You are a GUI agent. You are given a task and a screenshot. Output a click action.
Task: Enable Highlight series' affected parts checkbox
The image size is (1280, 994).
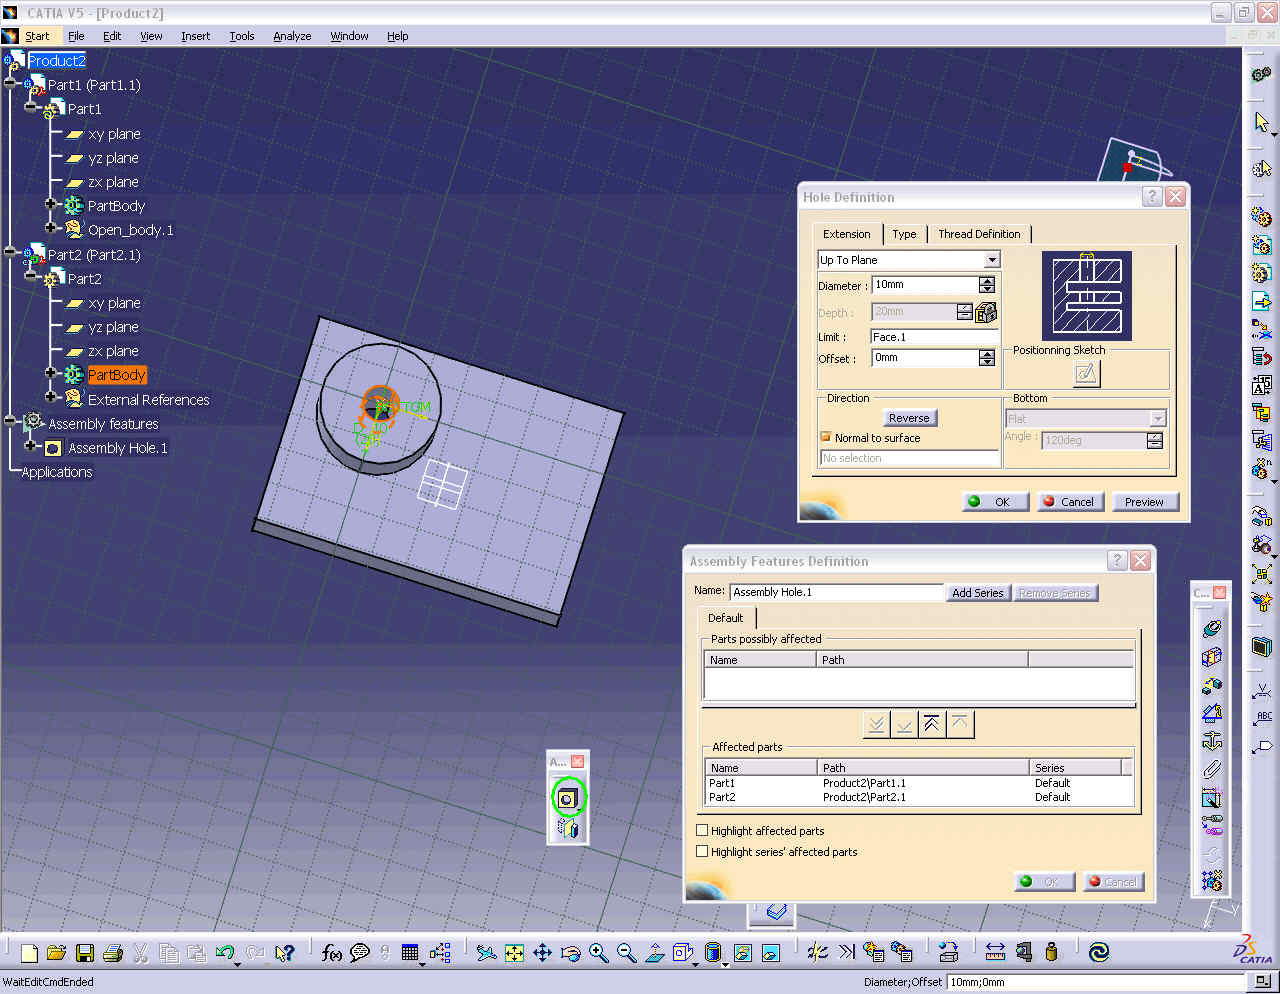pyautogui.click(x=702, y=851)
